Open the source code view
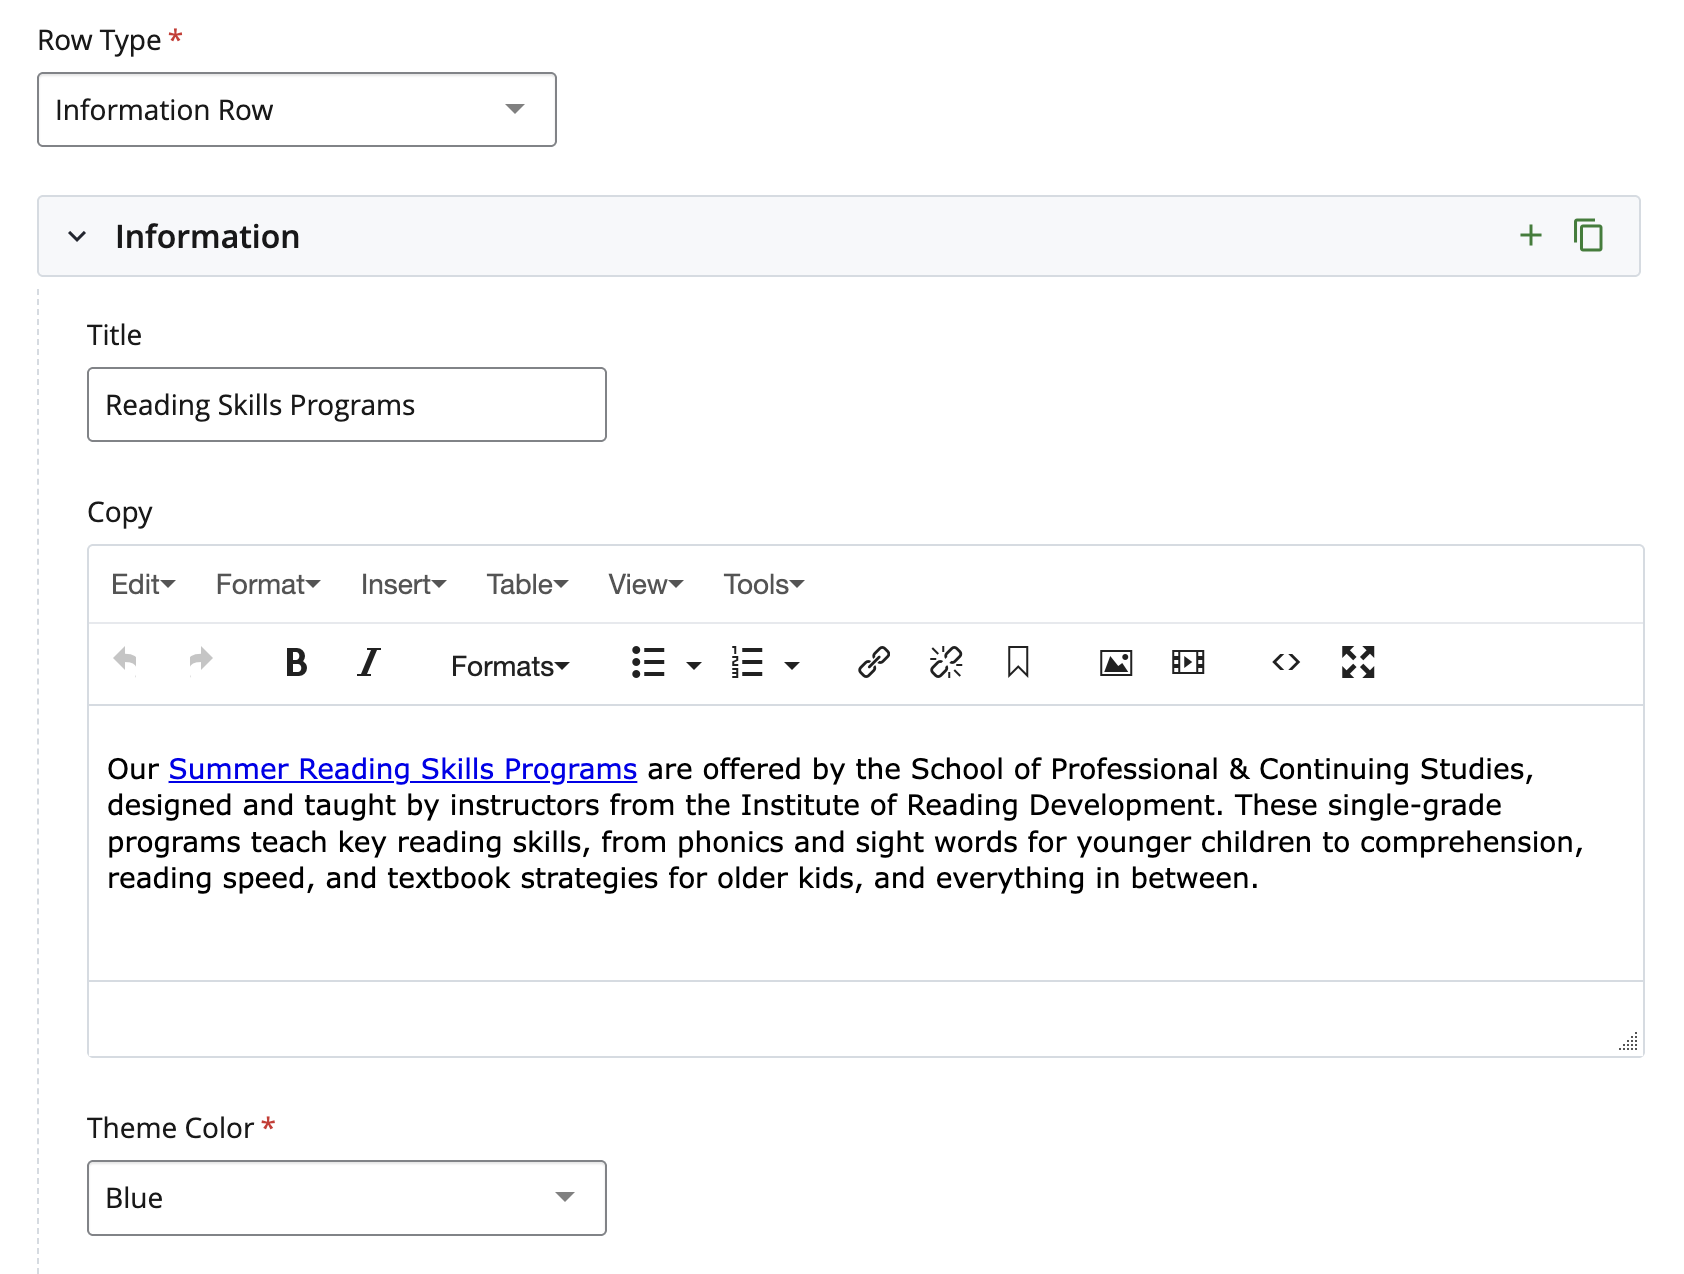This screenshot has height=1274, width=1684. point(1285,661)
